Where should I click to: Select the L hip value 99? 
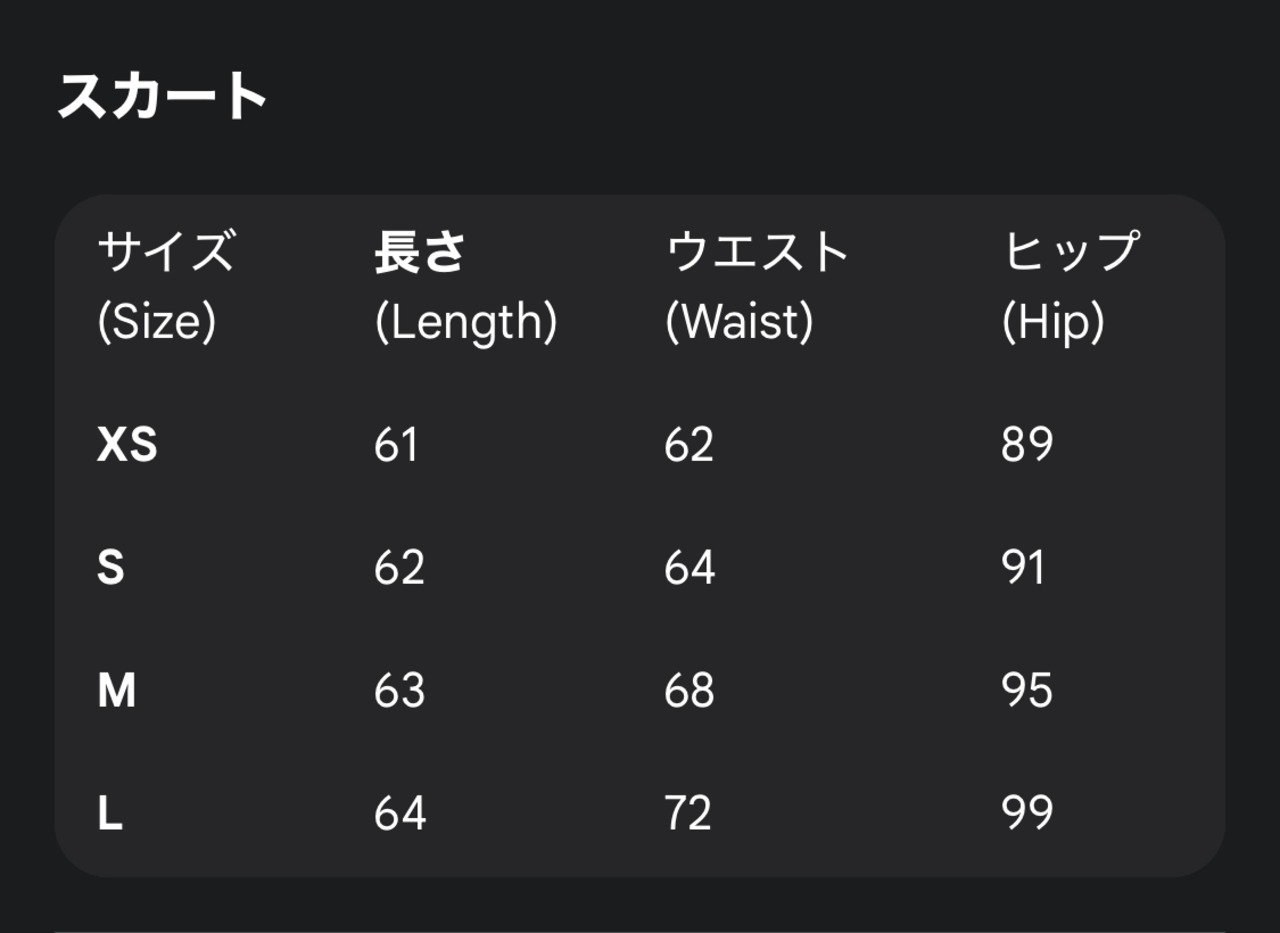(x=1027, y=814)
